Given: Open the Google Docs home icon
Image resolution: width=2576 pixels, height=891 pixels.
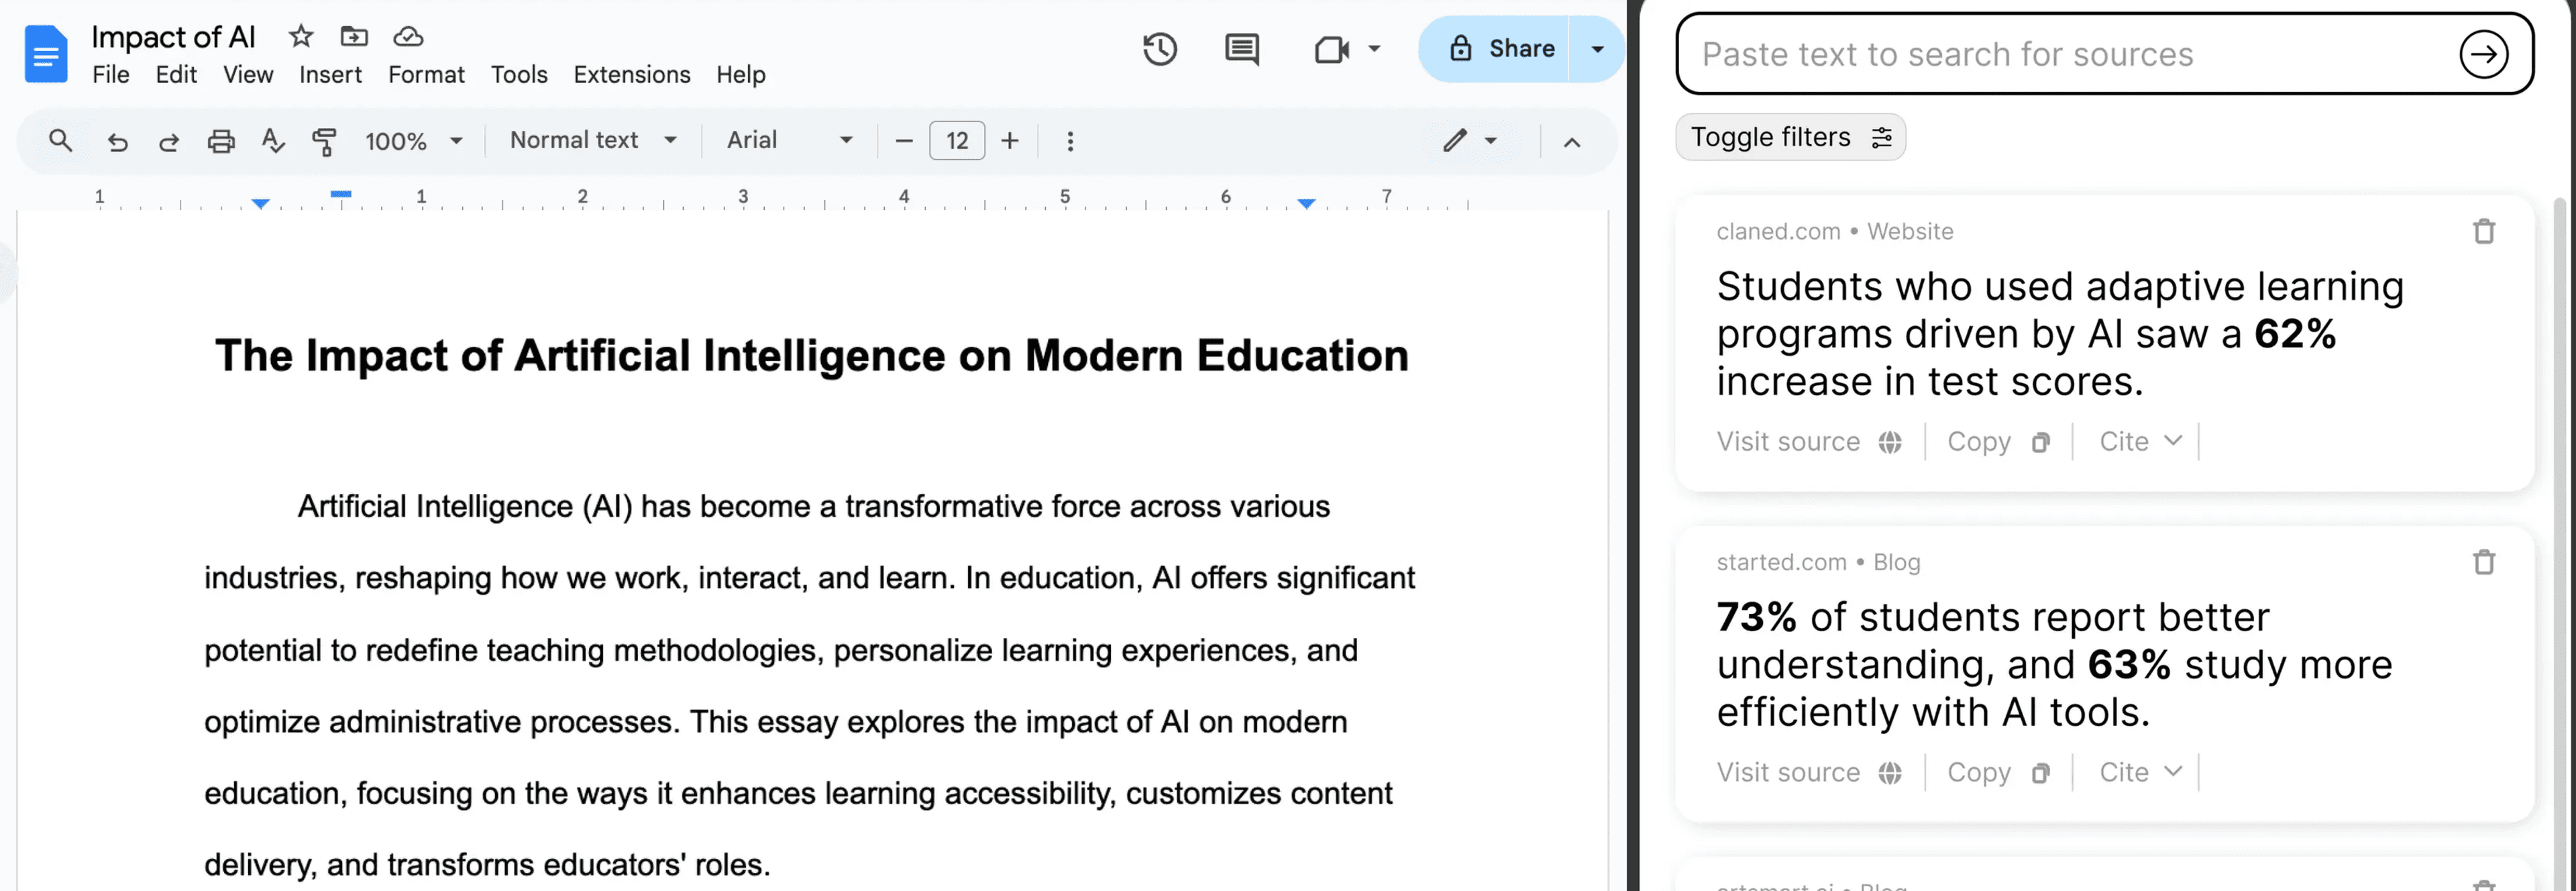Looking at the screenshot, I should tap(46, 54).
